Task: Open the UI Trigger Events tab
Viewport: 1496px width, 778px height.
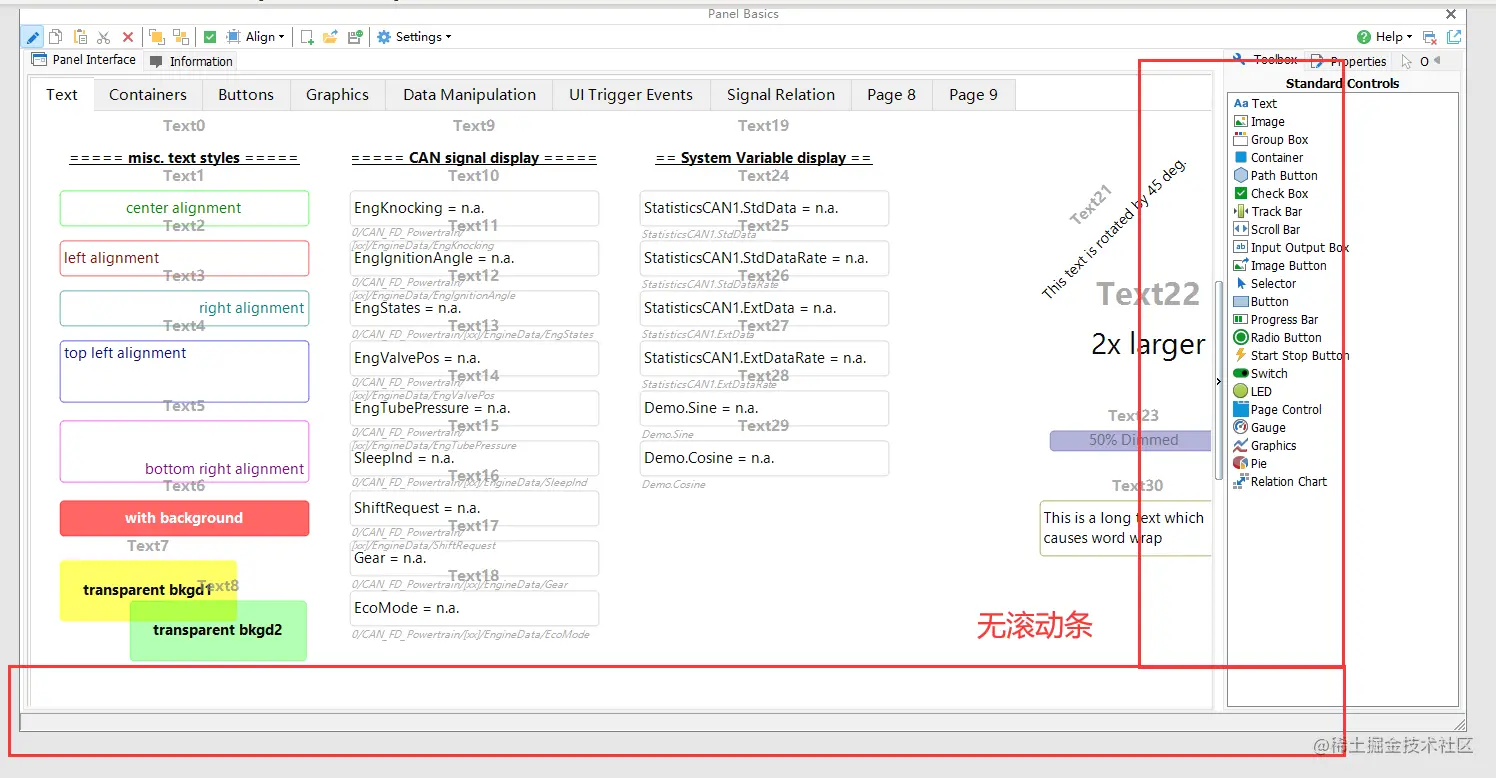Action: pyautogui.click(x=631, y=94)
